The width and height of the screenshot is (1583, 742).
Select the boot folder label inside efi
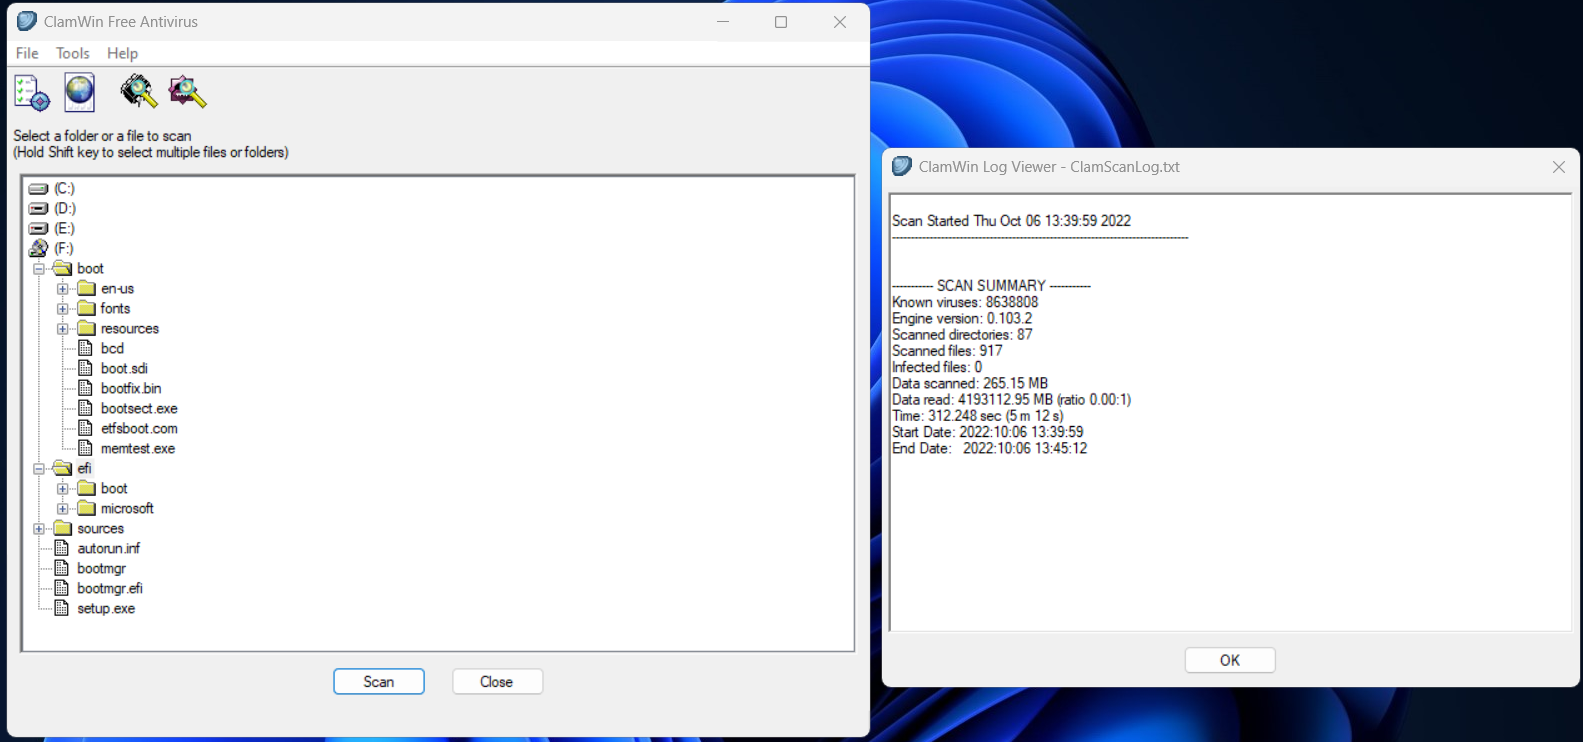[114, 488]
